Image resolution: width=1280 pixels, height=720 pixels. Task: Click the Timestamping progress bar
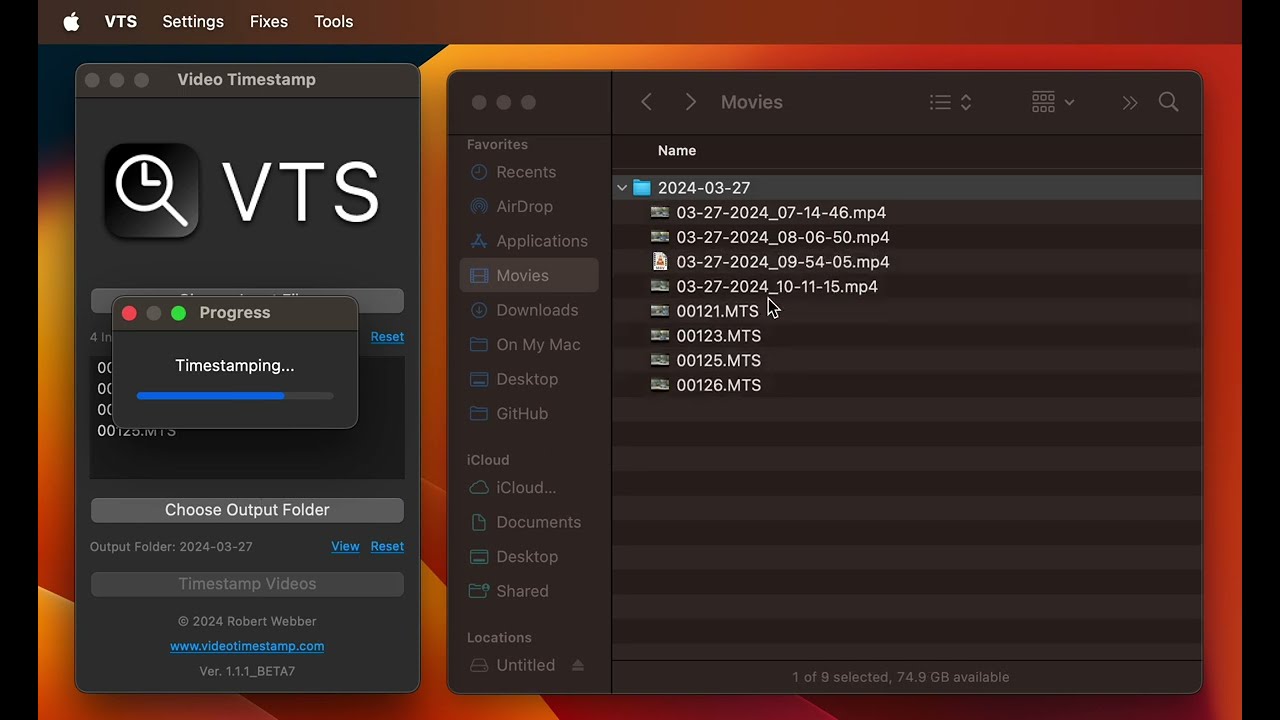click(x=235, y=396)
